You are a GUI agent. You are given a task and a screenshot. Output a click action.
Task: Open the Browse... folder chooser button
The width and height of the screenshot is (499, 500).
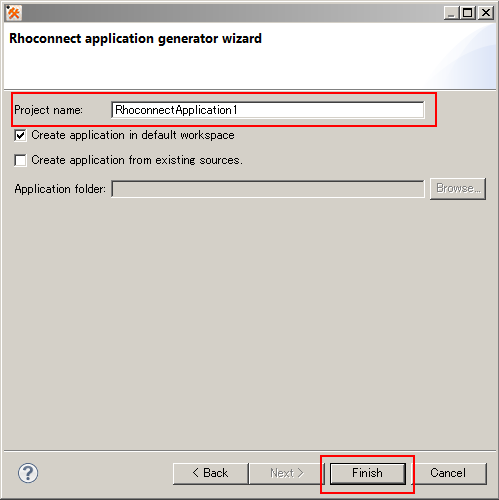tap(458, 189)
